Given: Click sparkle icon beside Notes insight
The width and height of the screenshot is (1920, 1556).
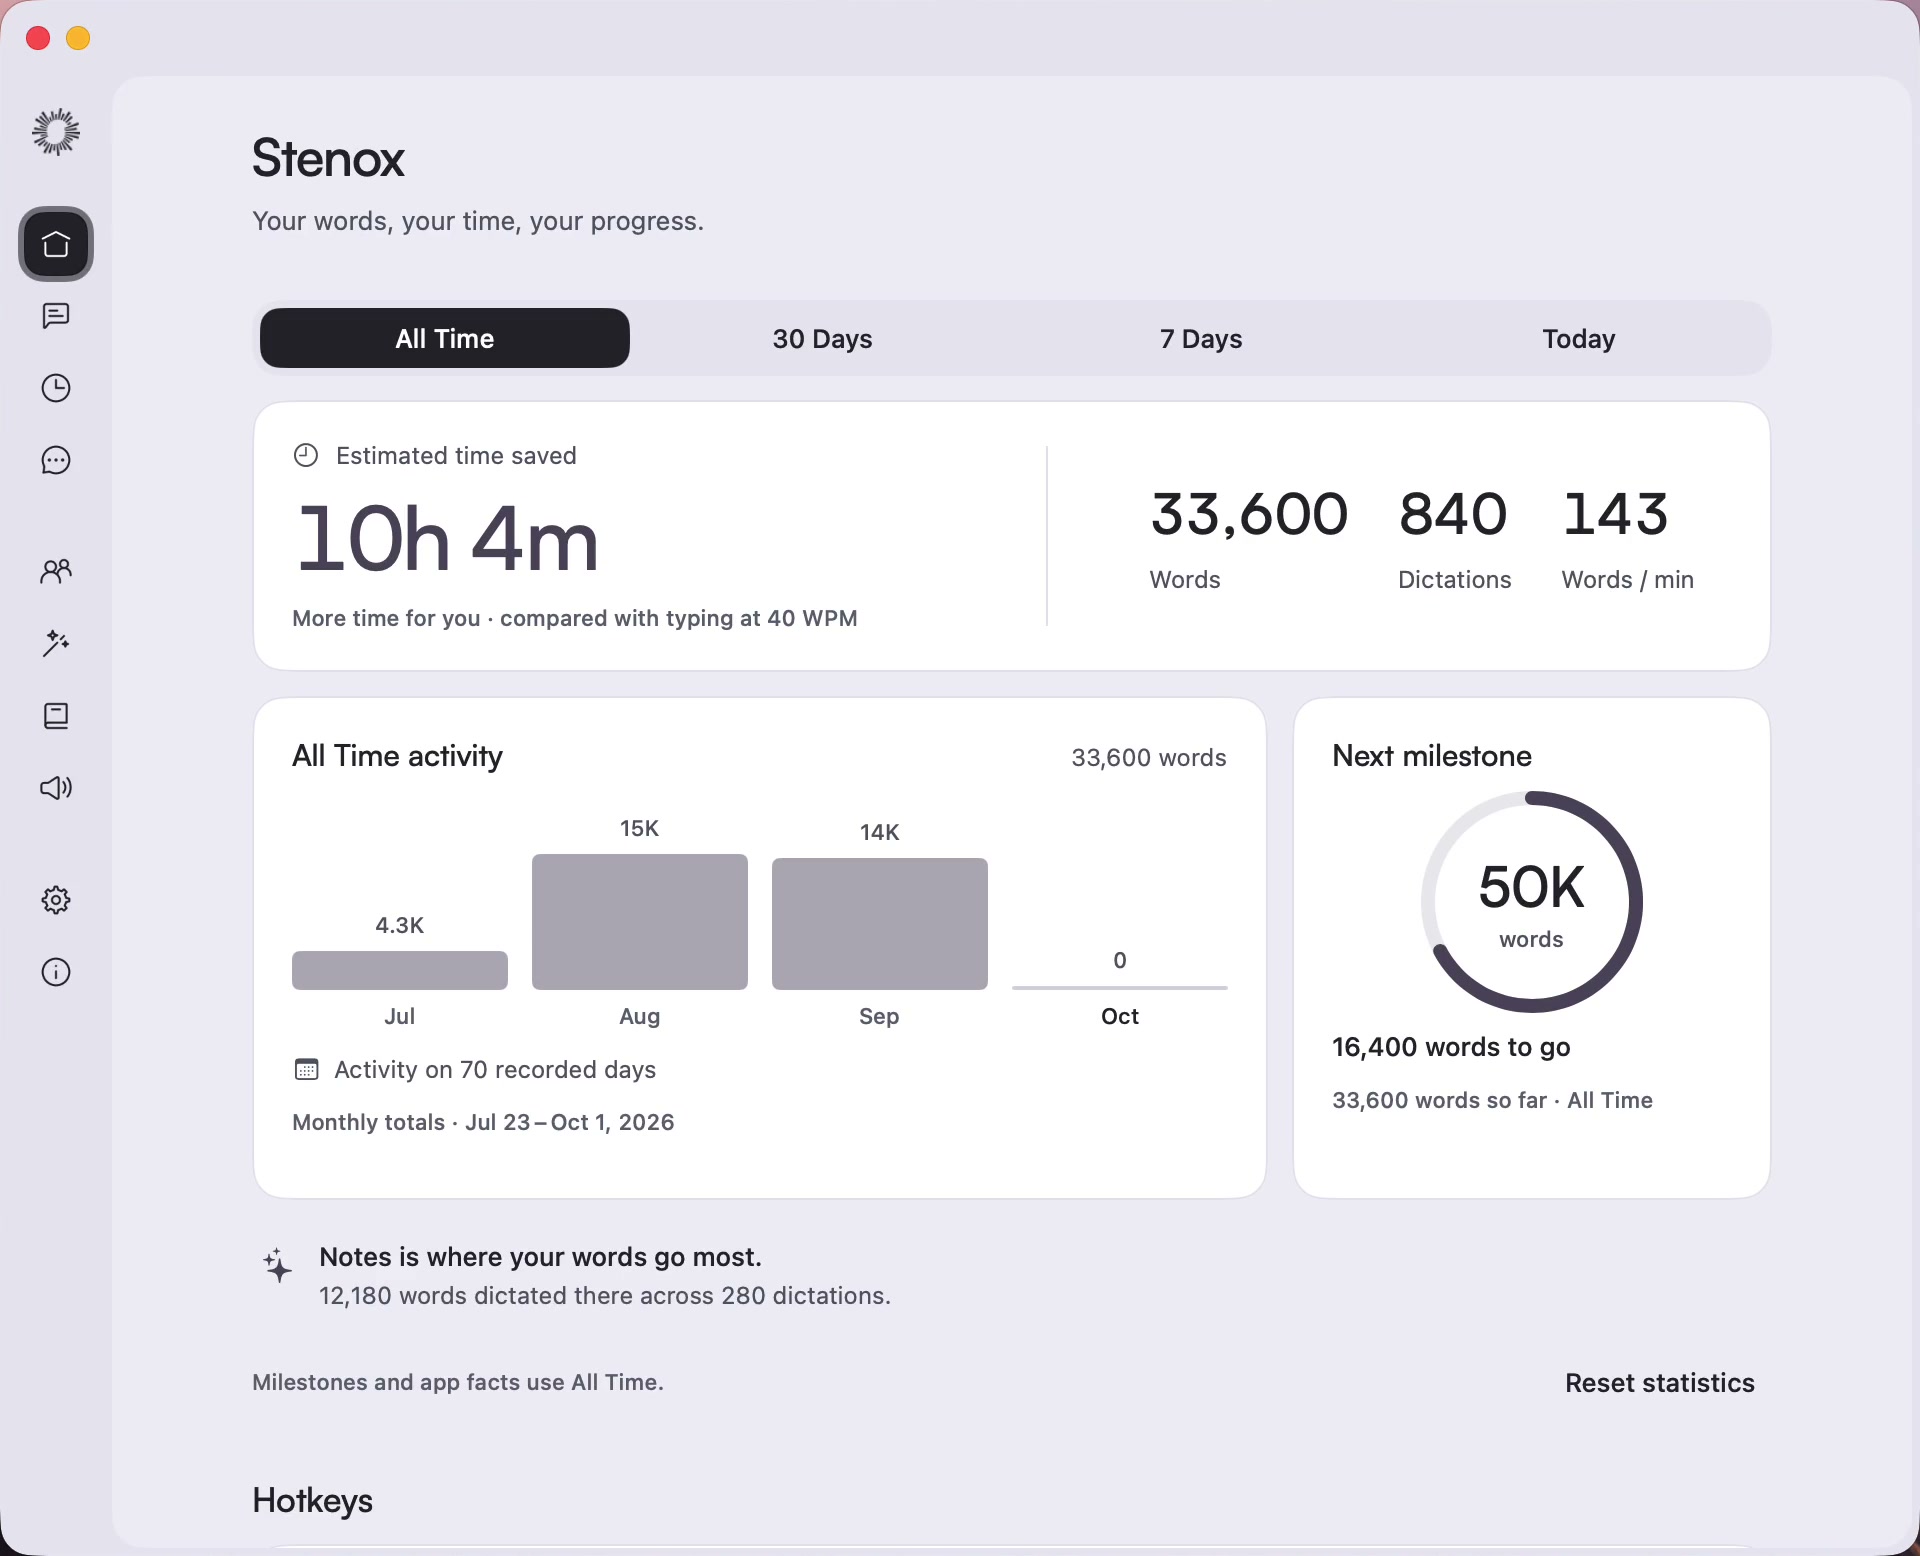Looking at the screenshot, I should click(277, 1265).
